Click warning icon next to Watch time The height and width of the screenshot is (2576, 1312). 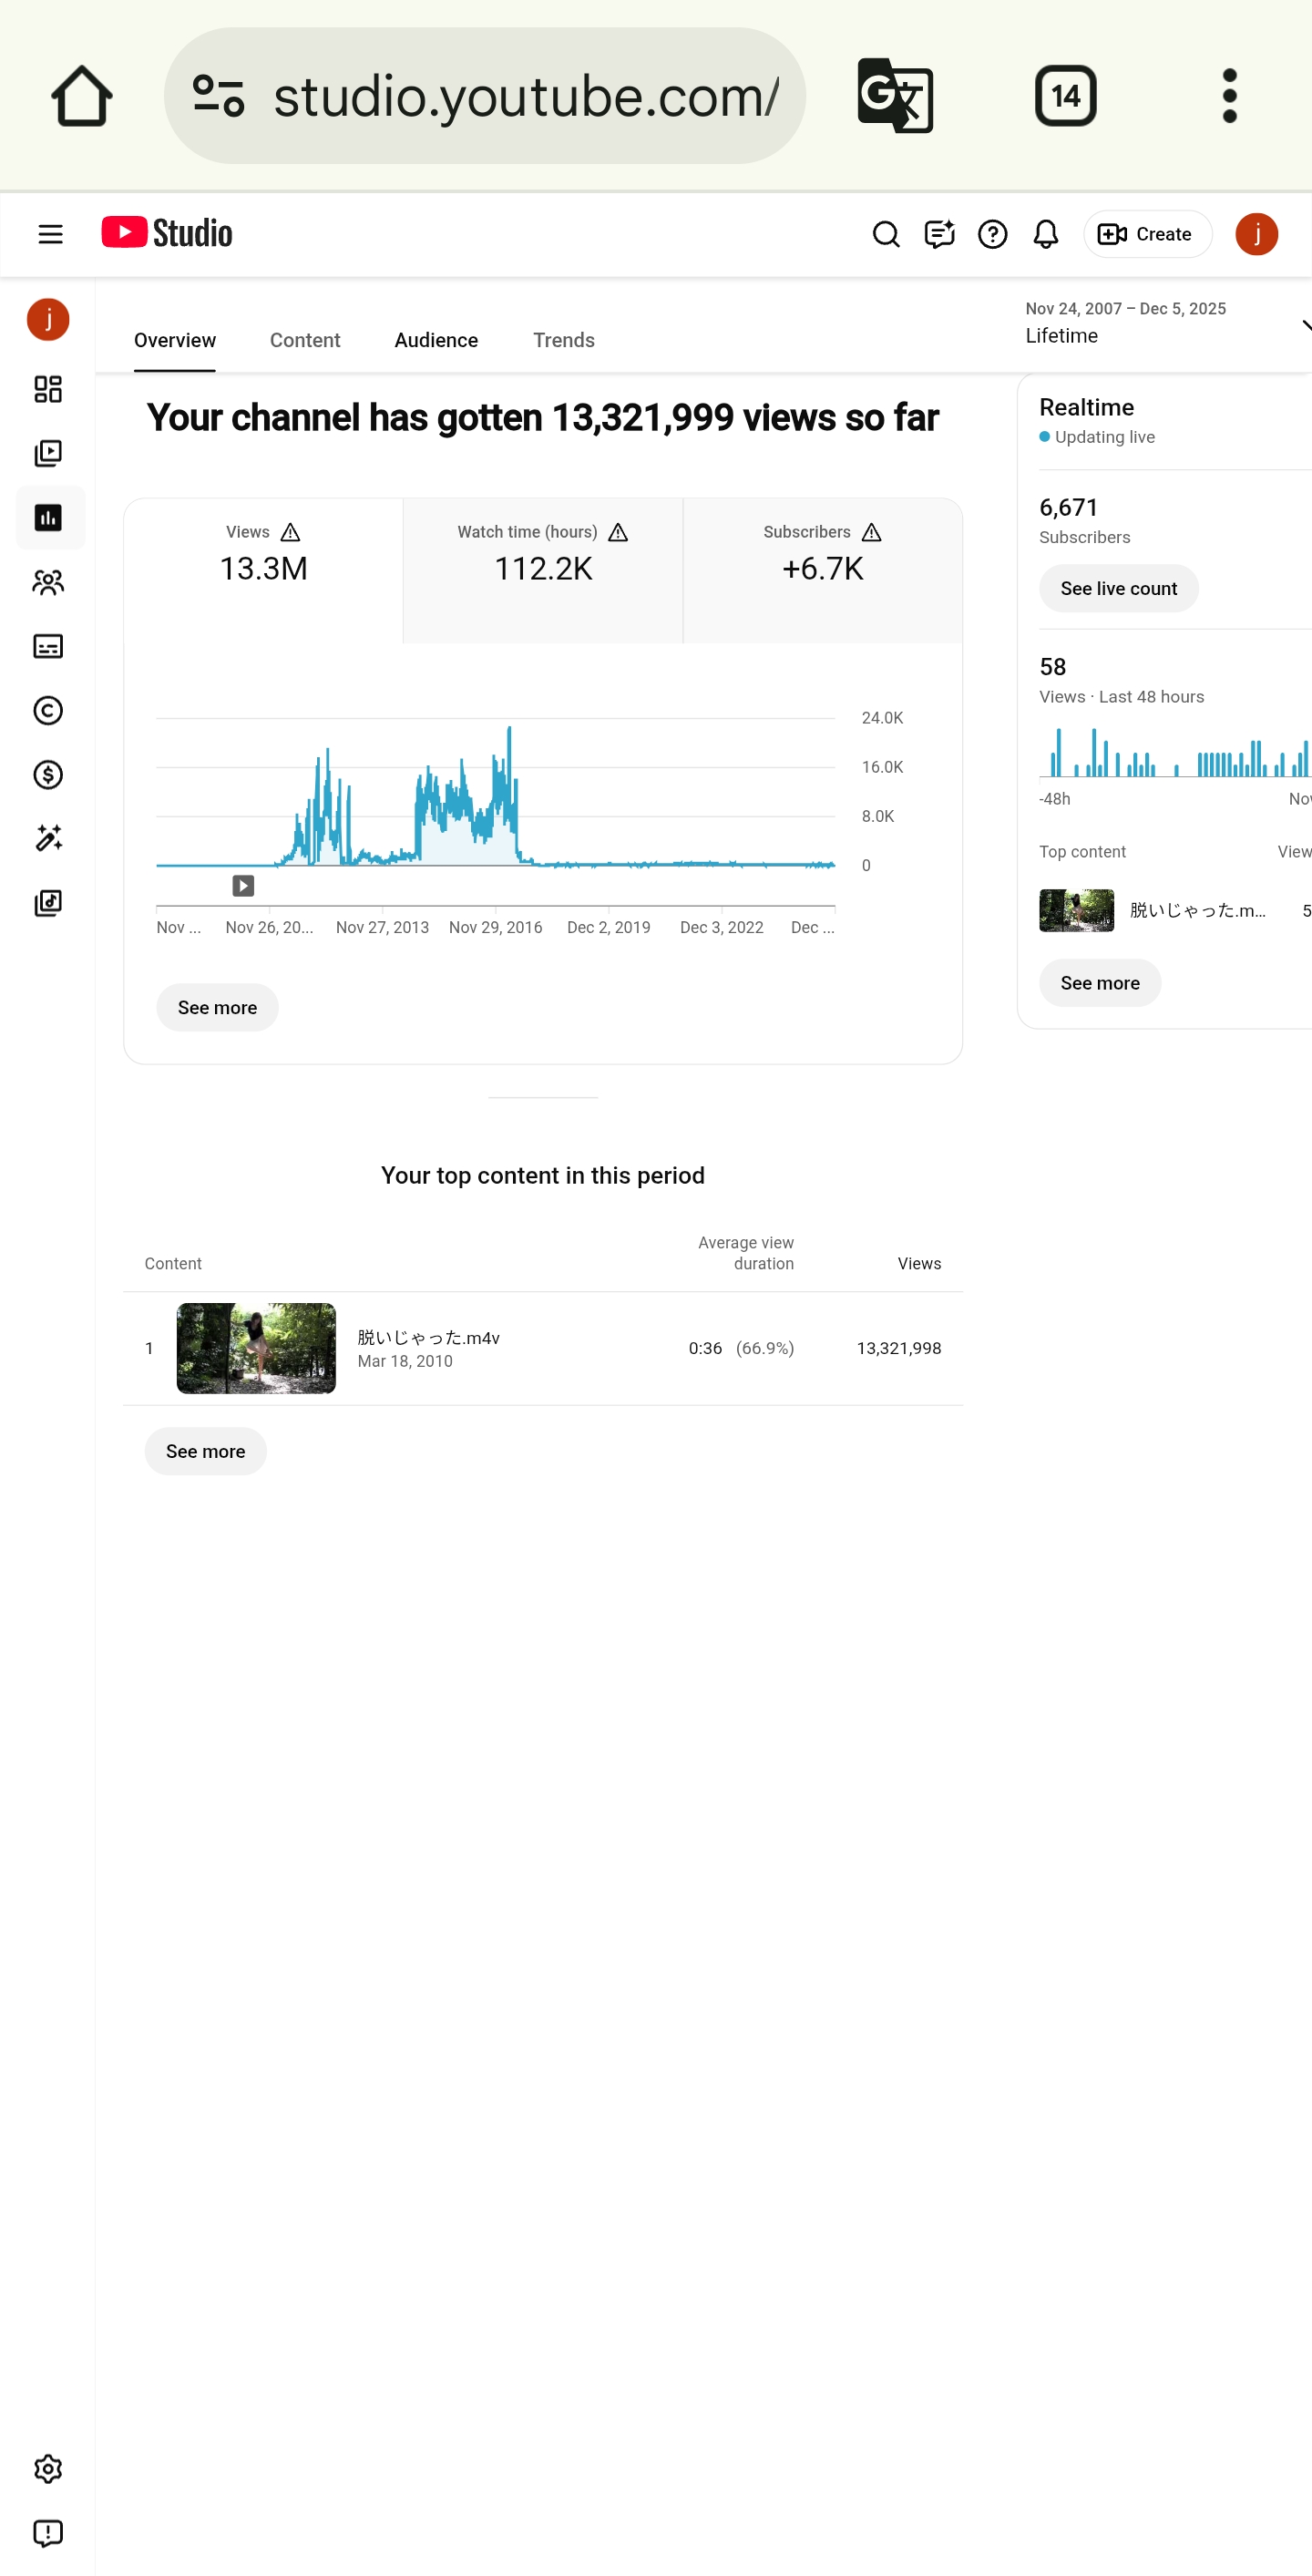(x=618, y=532)
